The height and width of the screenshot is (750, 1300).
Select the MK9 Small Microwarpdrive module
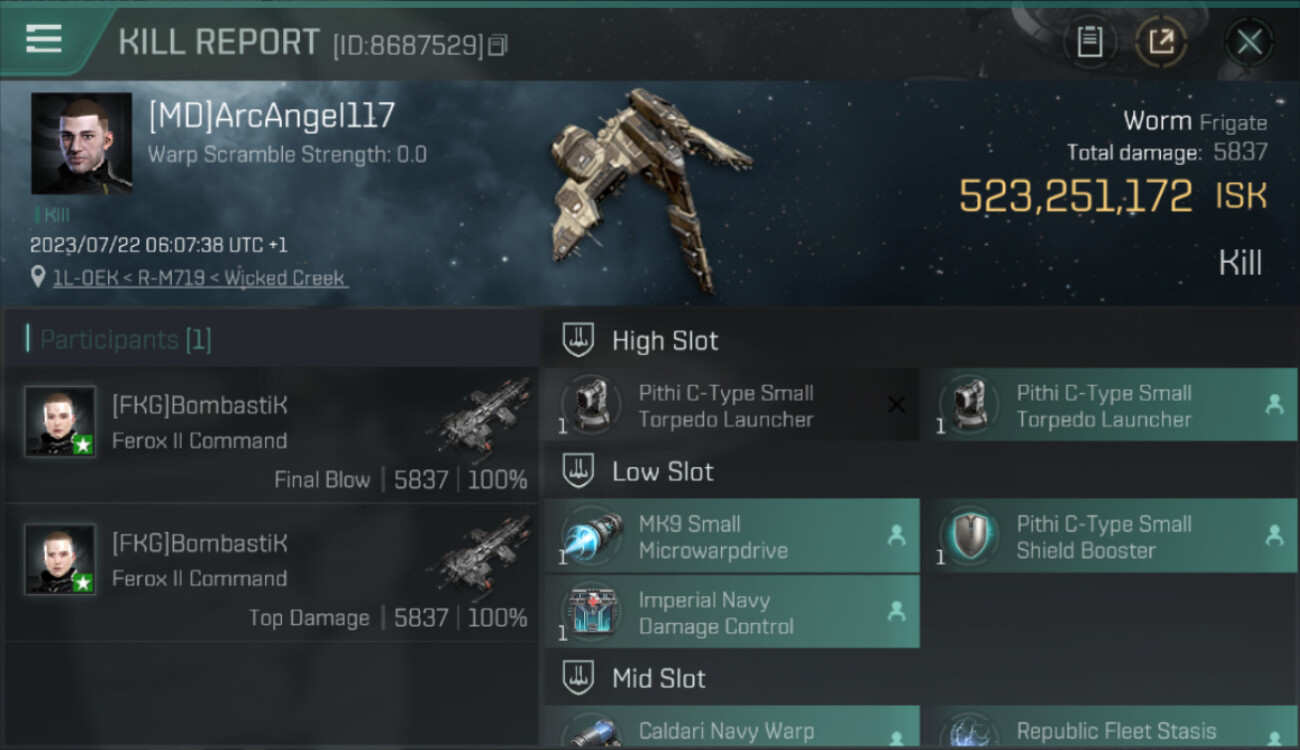731,537
